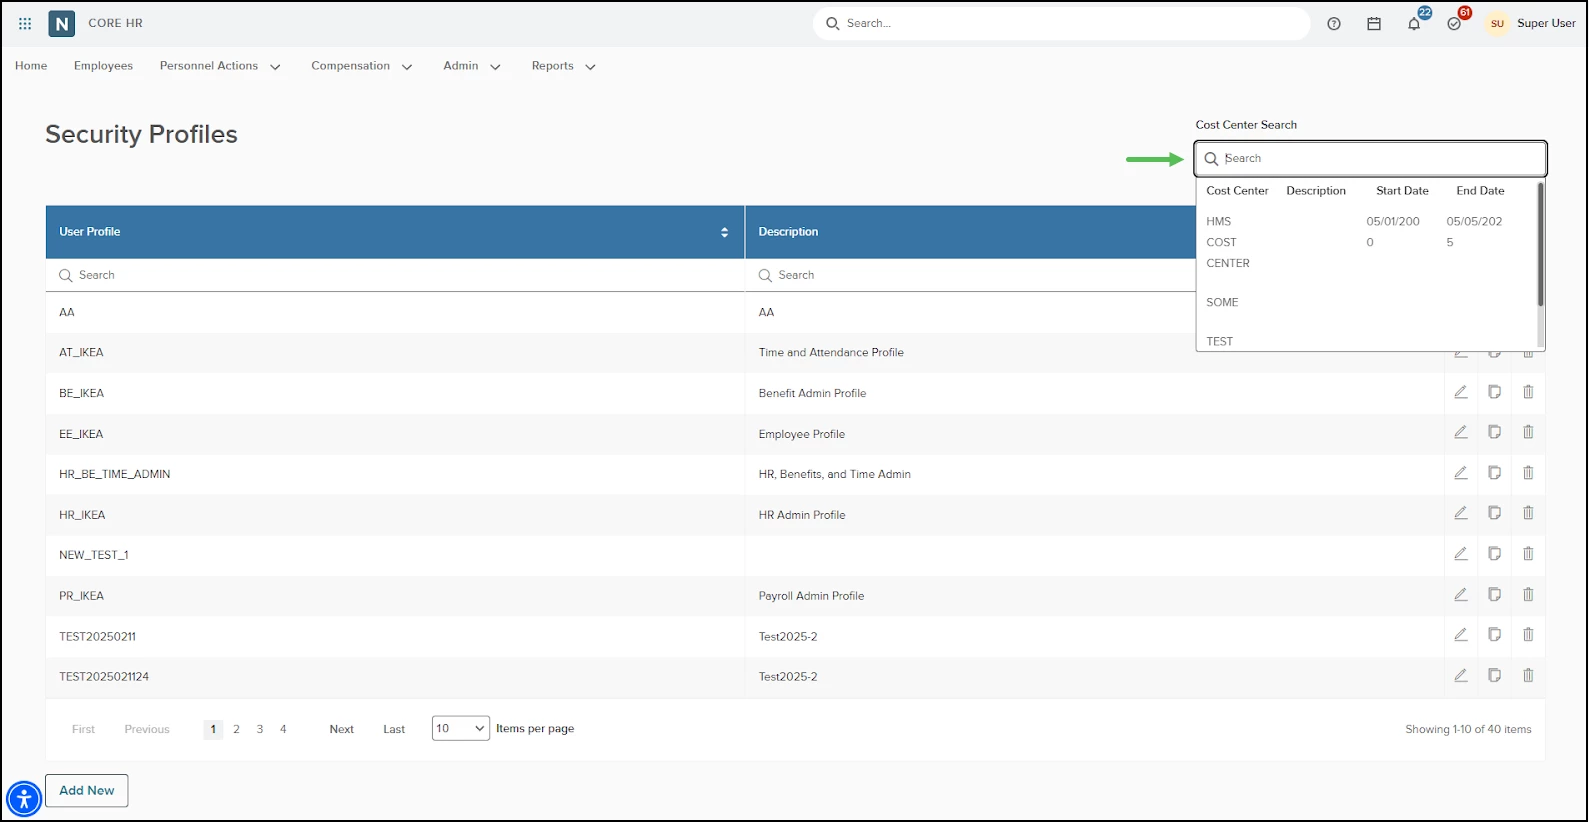Click the Add New button
The width and height of the screenshot is (1589, 822).
click(87, 790)
